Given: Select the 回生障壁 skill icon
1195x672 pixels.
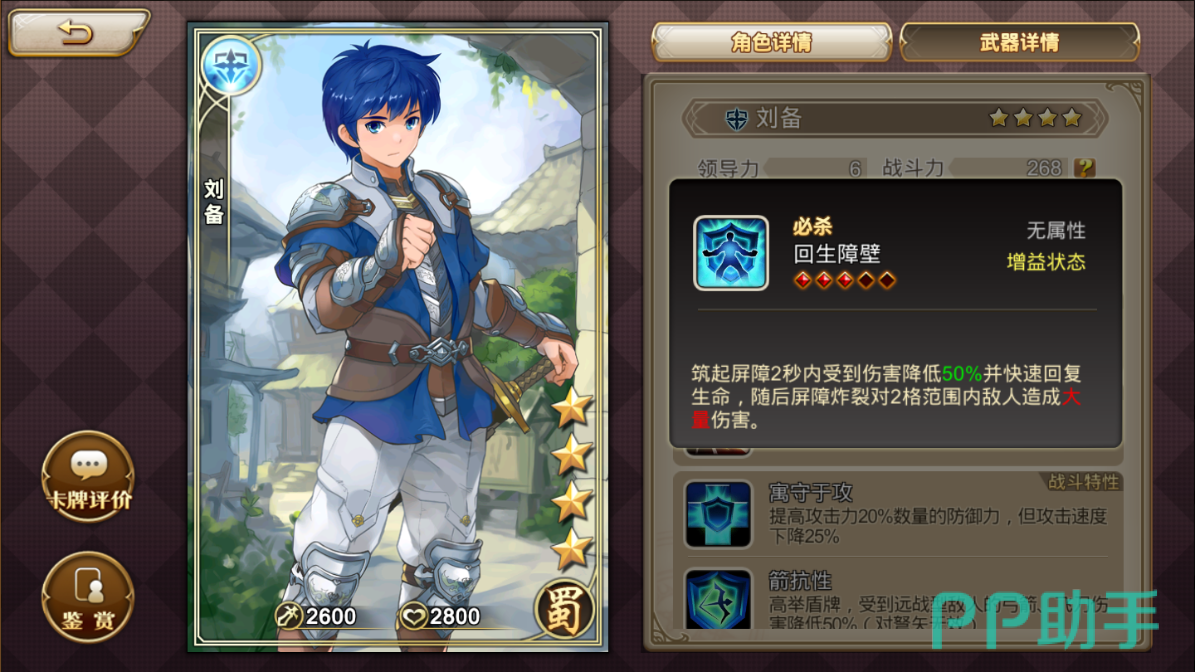Looking at the screenshot, I should click(730, 253).
